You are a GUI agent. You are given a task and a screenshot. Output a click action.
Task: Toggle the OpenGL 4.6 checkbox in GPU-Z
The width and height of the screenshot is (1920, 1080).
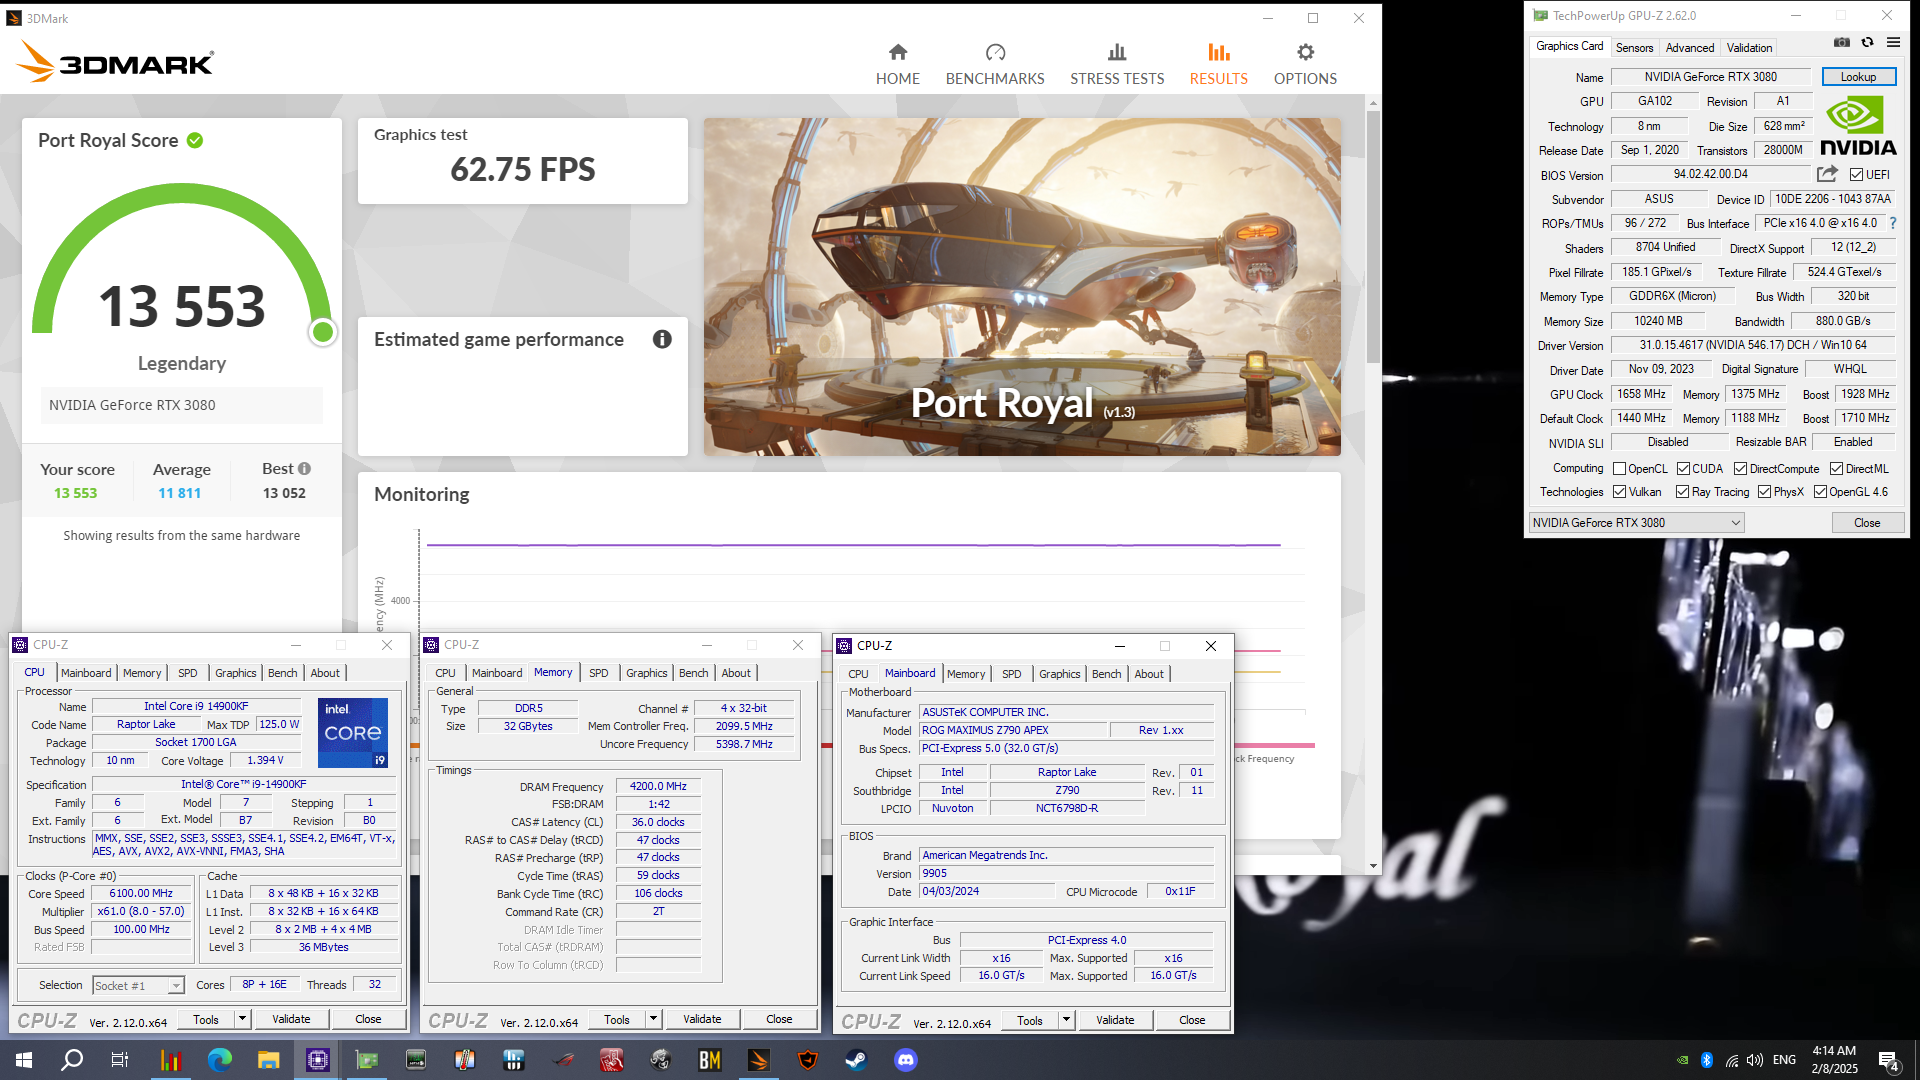click(x=1820, y=492)
